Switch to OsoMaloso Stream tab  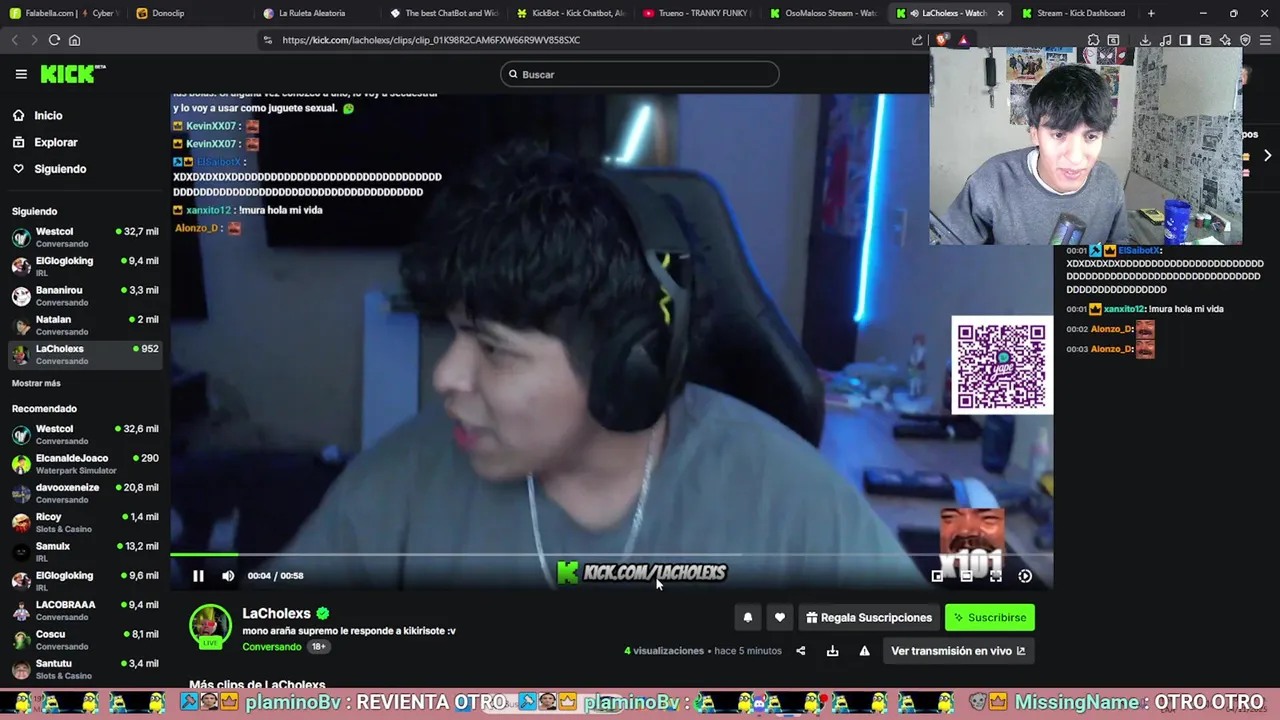coord(824,13)
